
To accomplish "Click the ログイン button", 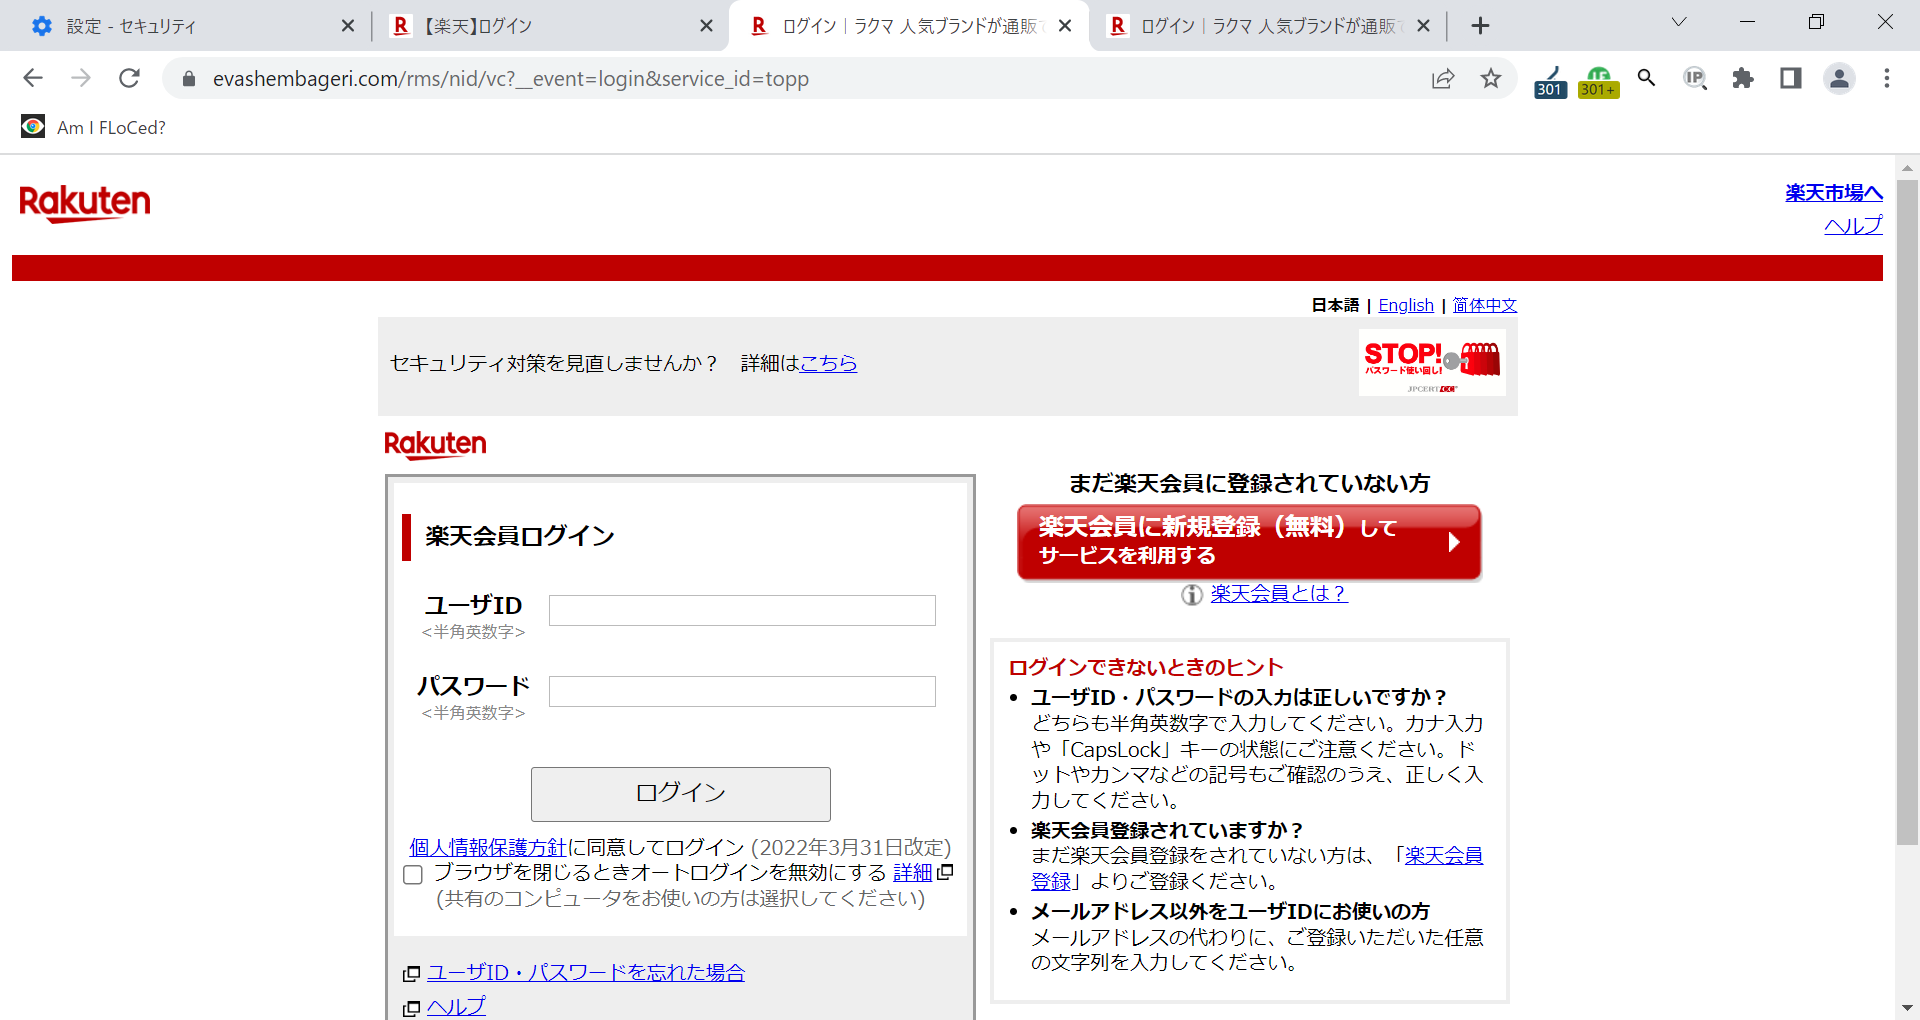I will (x=681, y=794).
